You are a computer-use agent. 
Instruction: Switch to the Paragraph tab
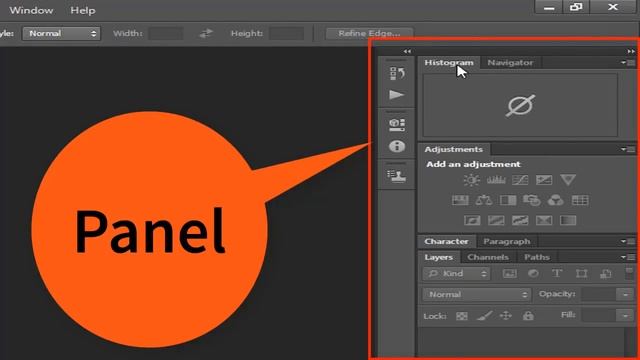[x=507, y=241]
